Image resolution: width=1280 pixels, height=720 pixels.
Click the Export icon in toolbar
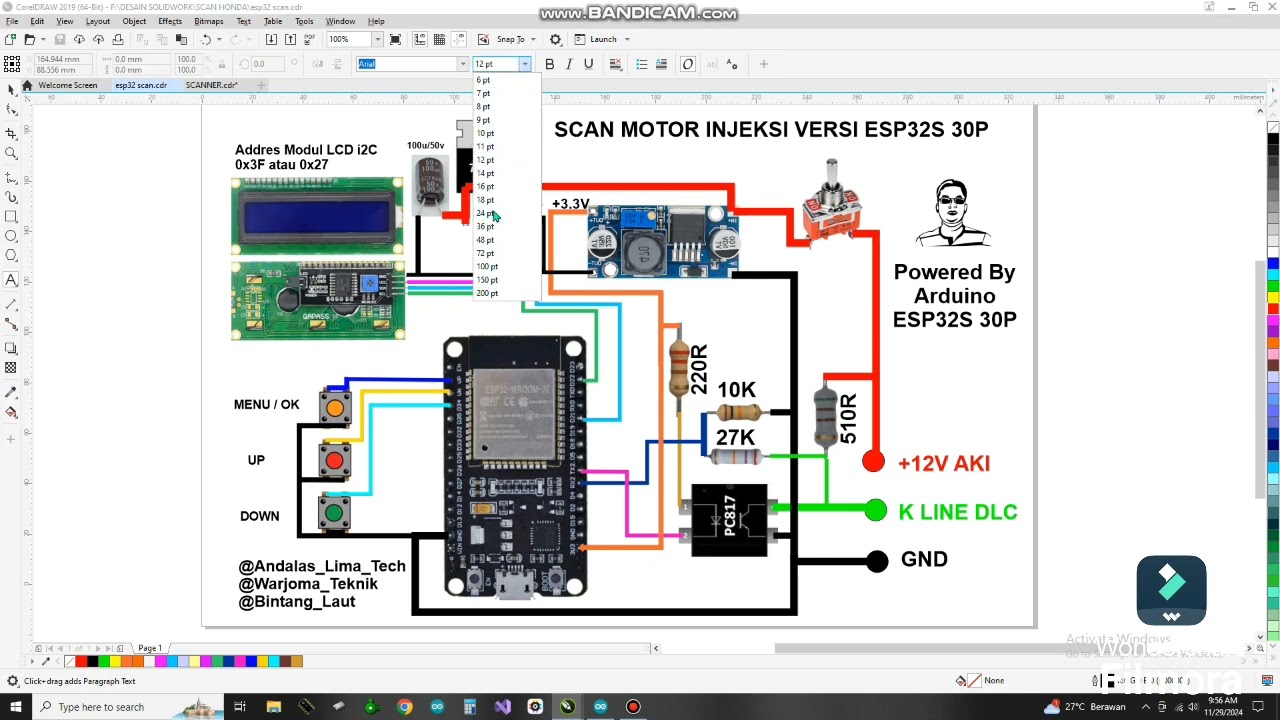click(290, 39)
